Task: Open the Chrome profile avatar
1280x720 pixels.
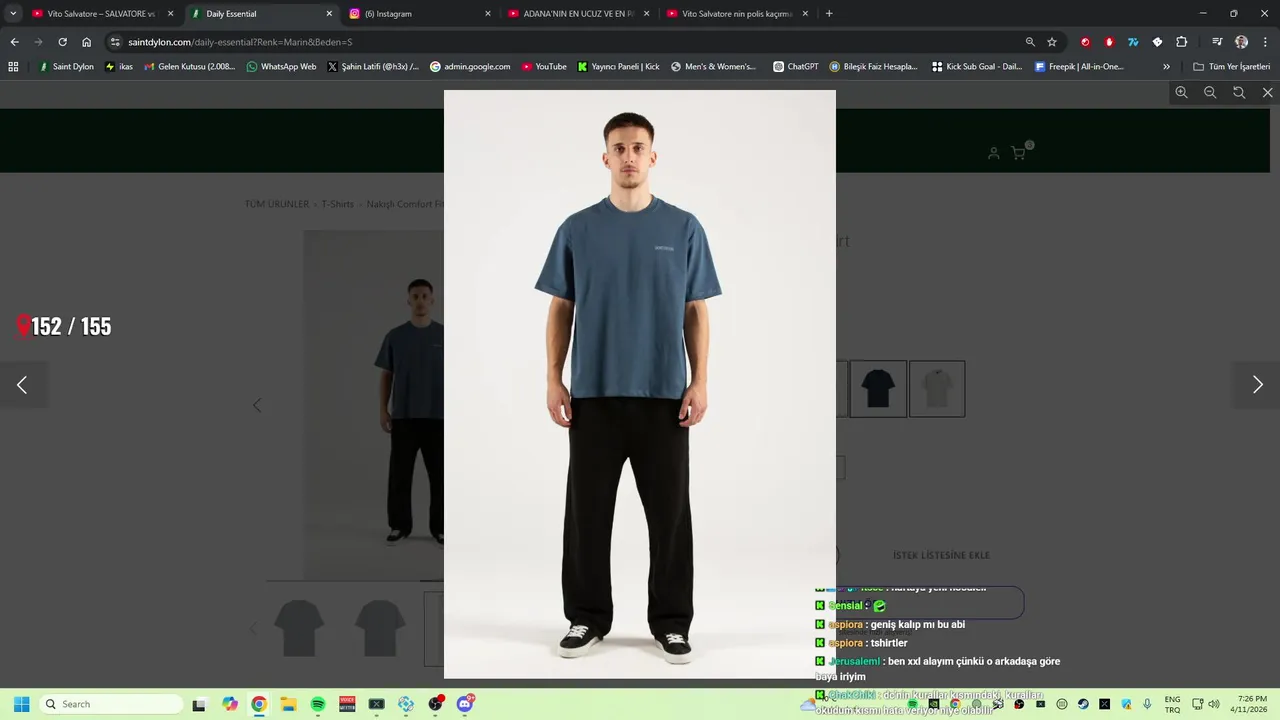Action: coord(1241,42)
